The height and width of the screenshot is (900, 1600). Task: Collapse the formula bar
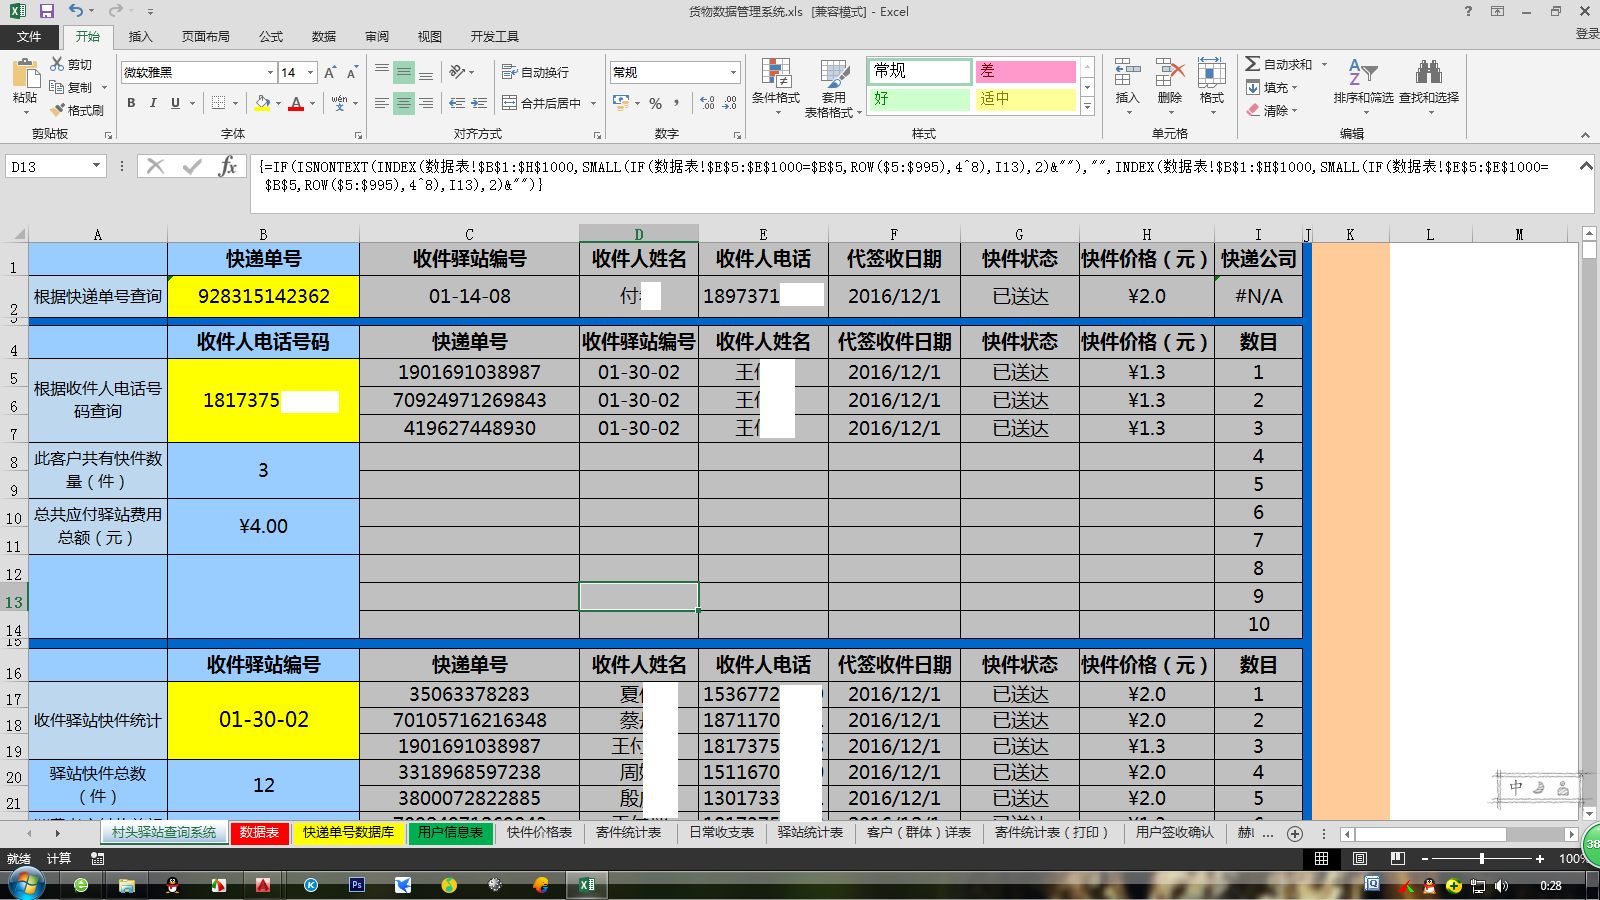point(1585,166)
